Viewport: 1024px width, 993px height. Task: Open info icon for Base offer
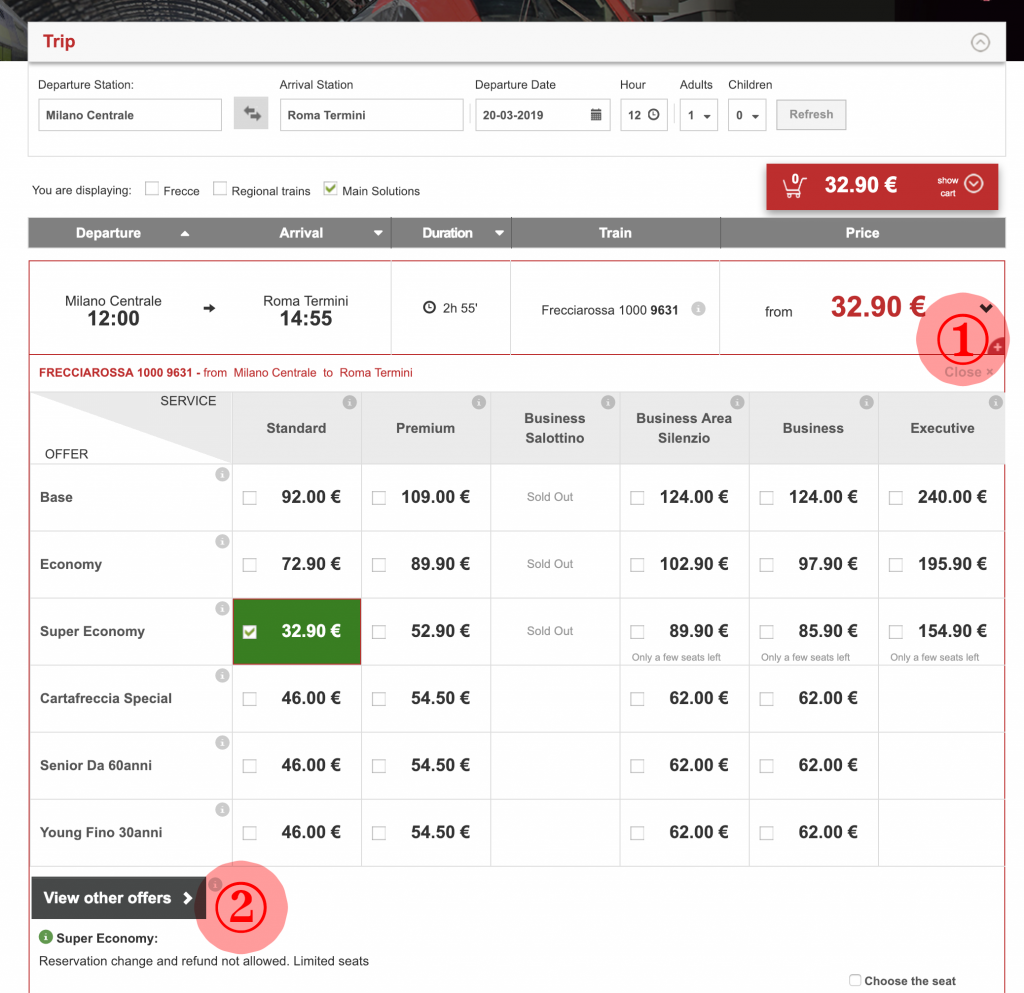[222, 475]
